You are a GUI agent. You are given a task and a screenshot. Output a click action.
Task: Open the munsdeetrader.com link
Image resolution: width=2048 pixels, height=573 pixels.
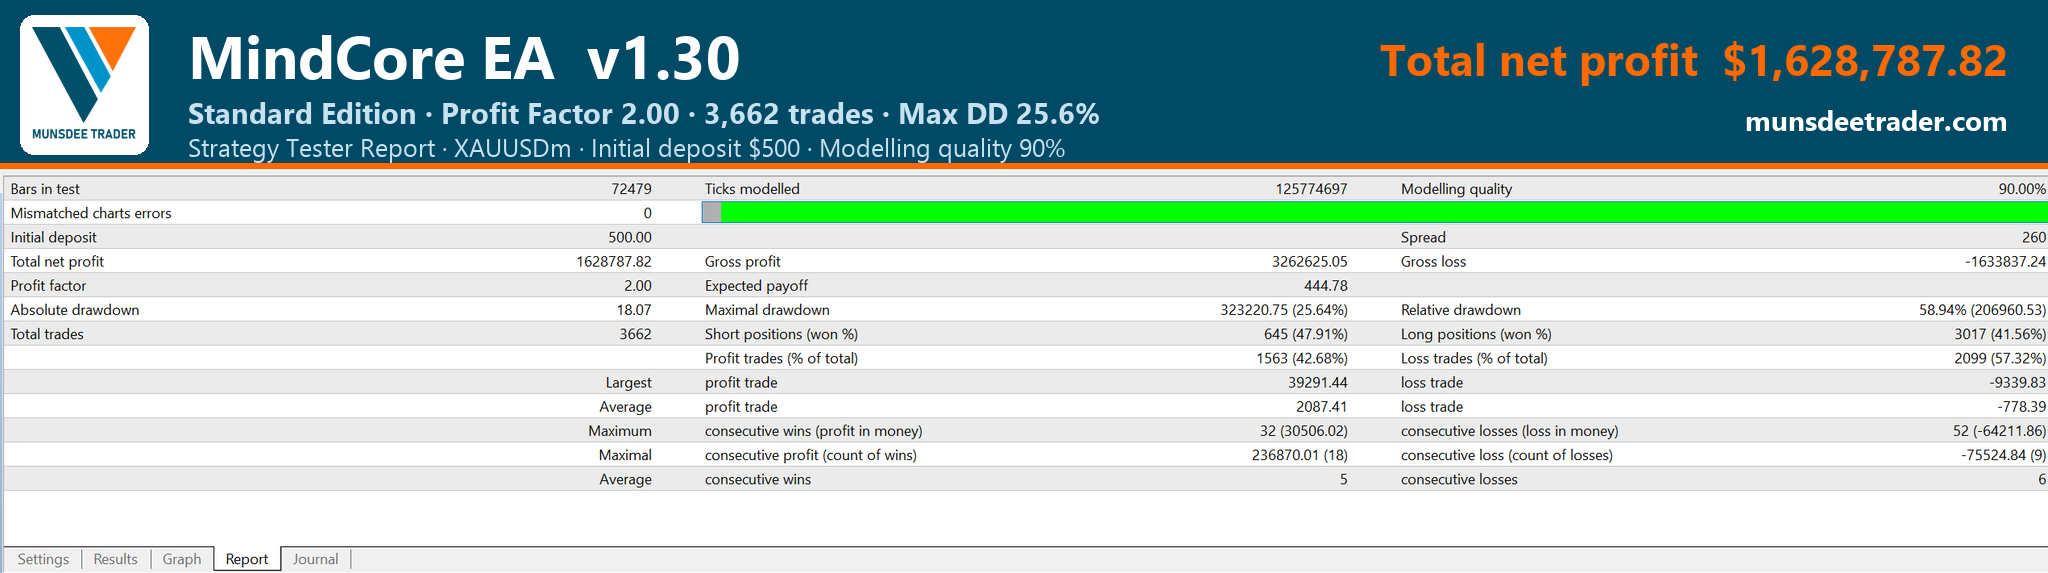click(x=1876, y=122)
